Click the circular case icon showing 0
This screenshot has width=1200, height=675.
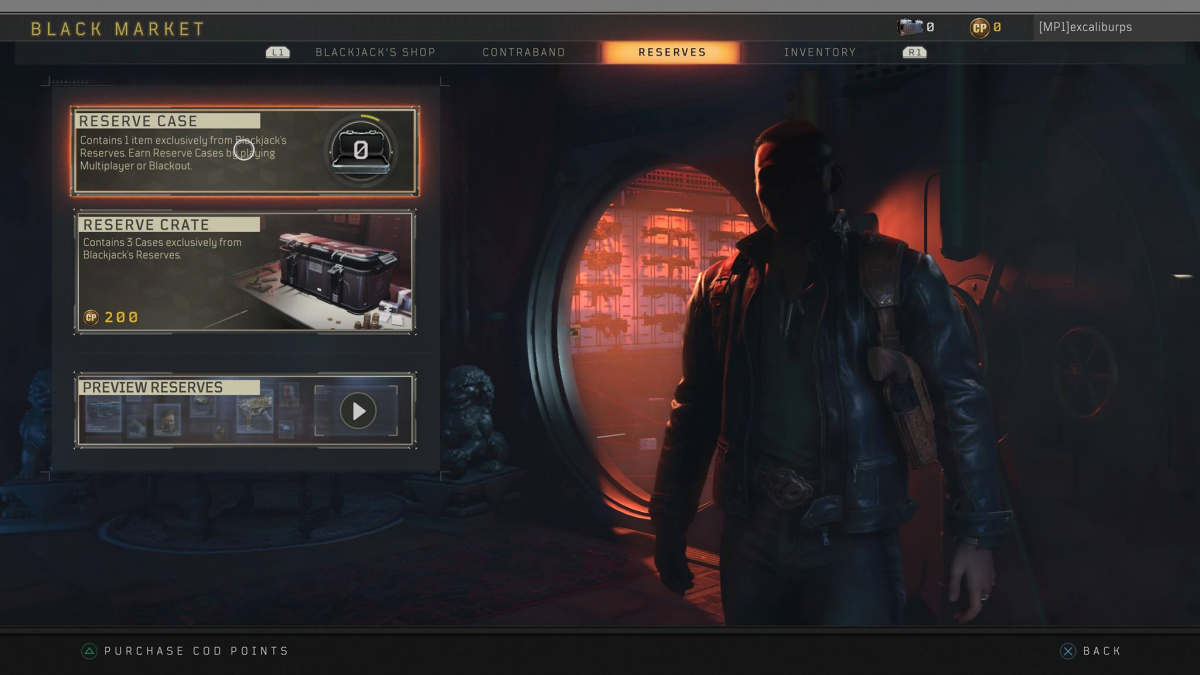(x=360, y=150)
